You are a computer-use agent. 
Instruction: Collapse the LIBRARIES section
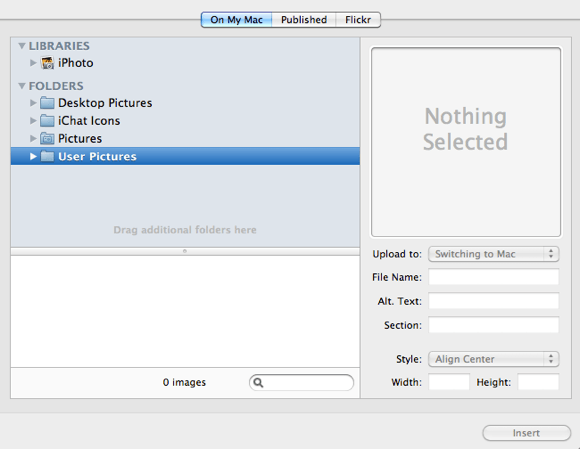(22, 46)
